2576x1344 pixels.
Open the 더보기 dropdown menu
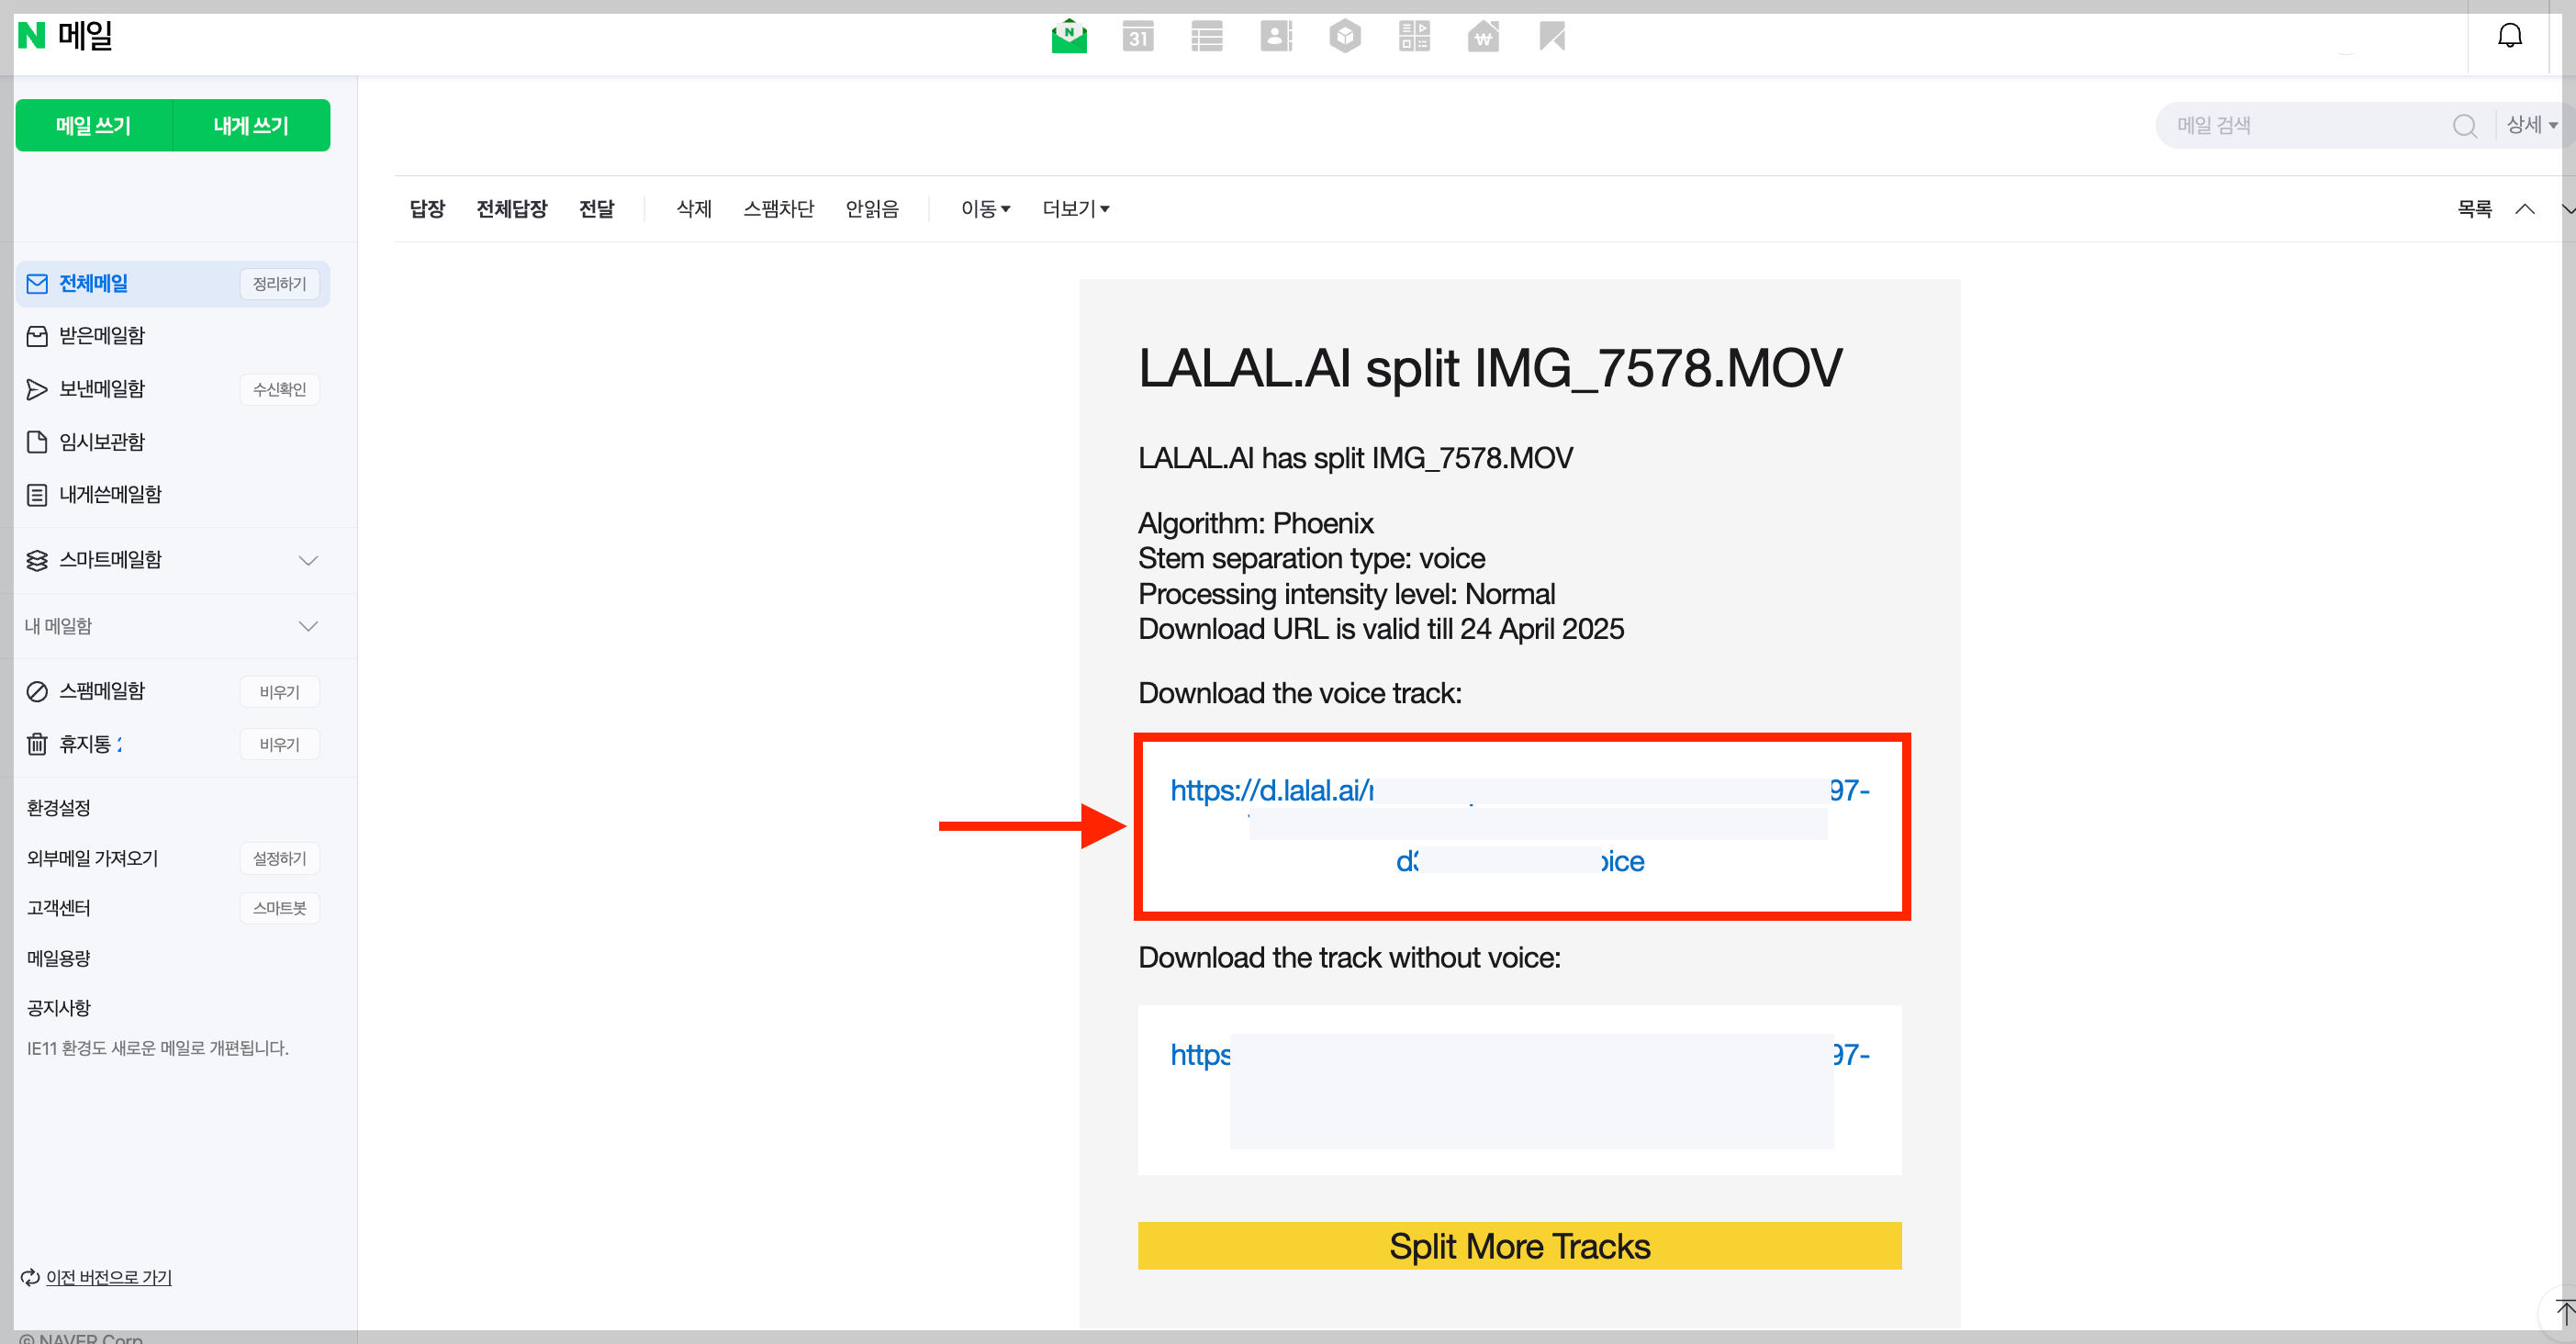click(1075, 209)
